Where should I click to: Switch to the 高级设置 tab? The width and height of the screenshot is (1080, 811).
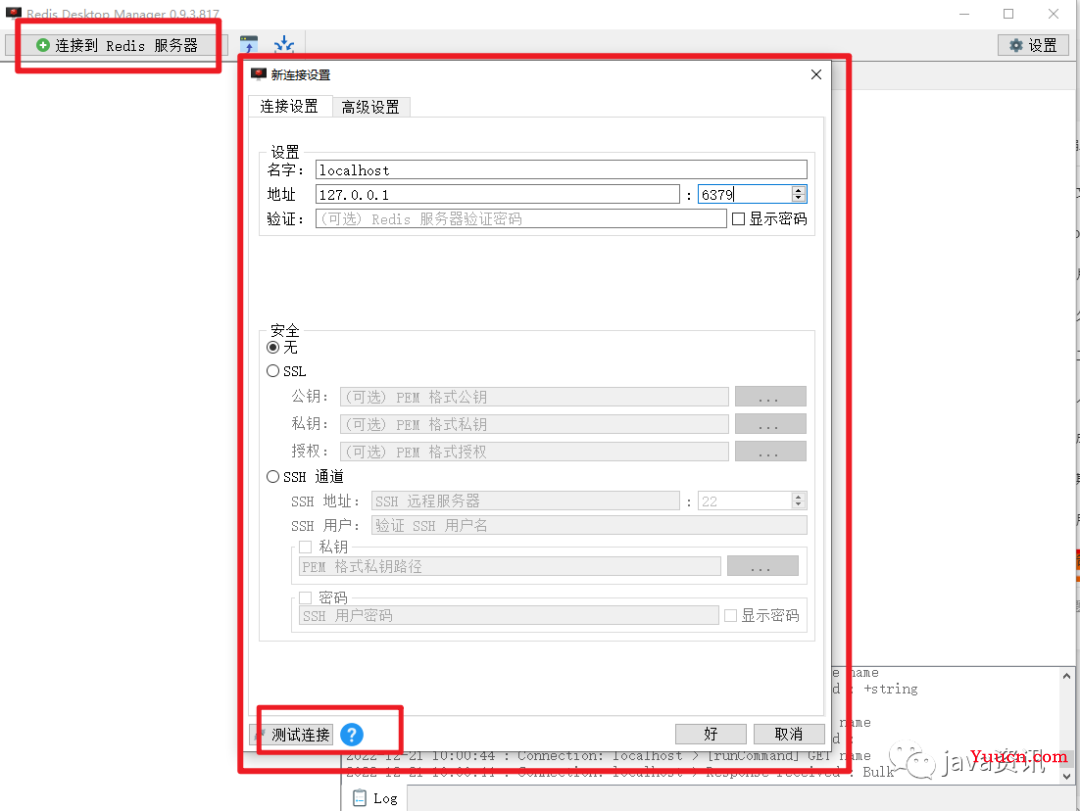[371, 107]
